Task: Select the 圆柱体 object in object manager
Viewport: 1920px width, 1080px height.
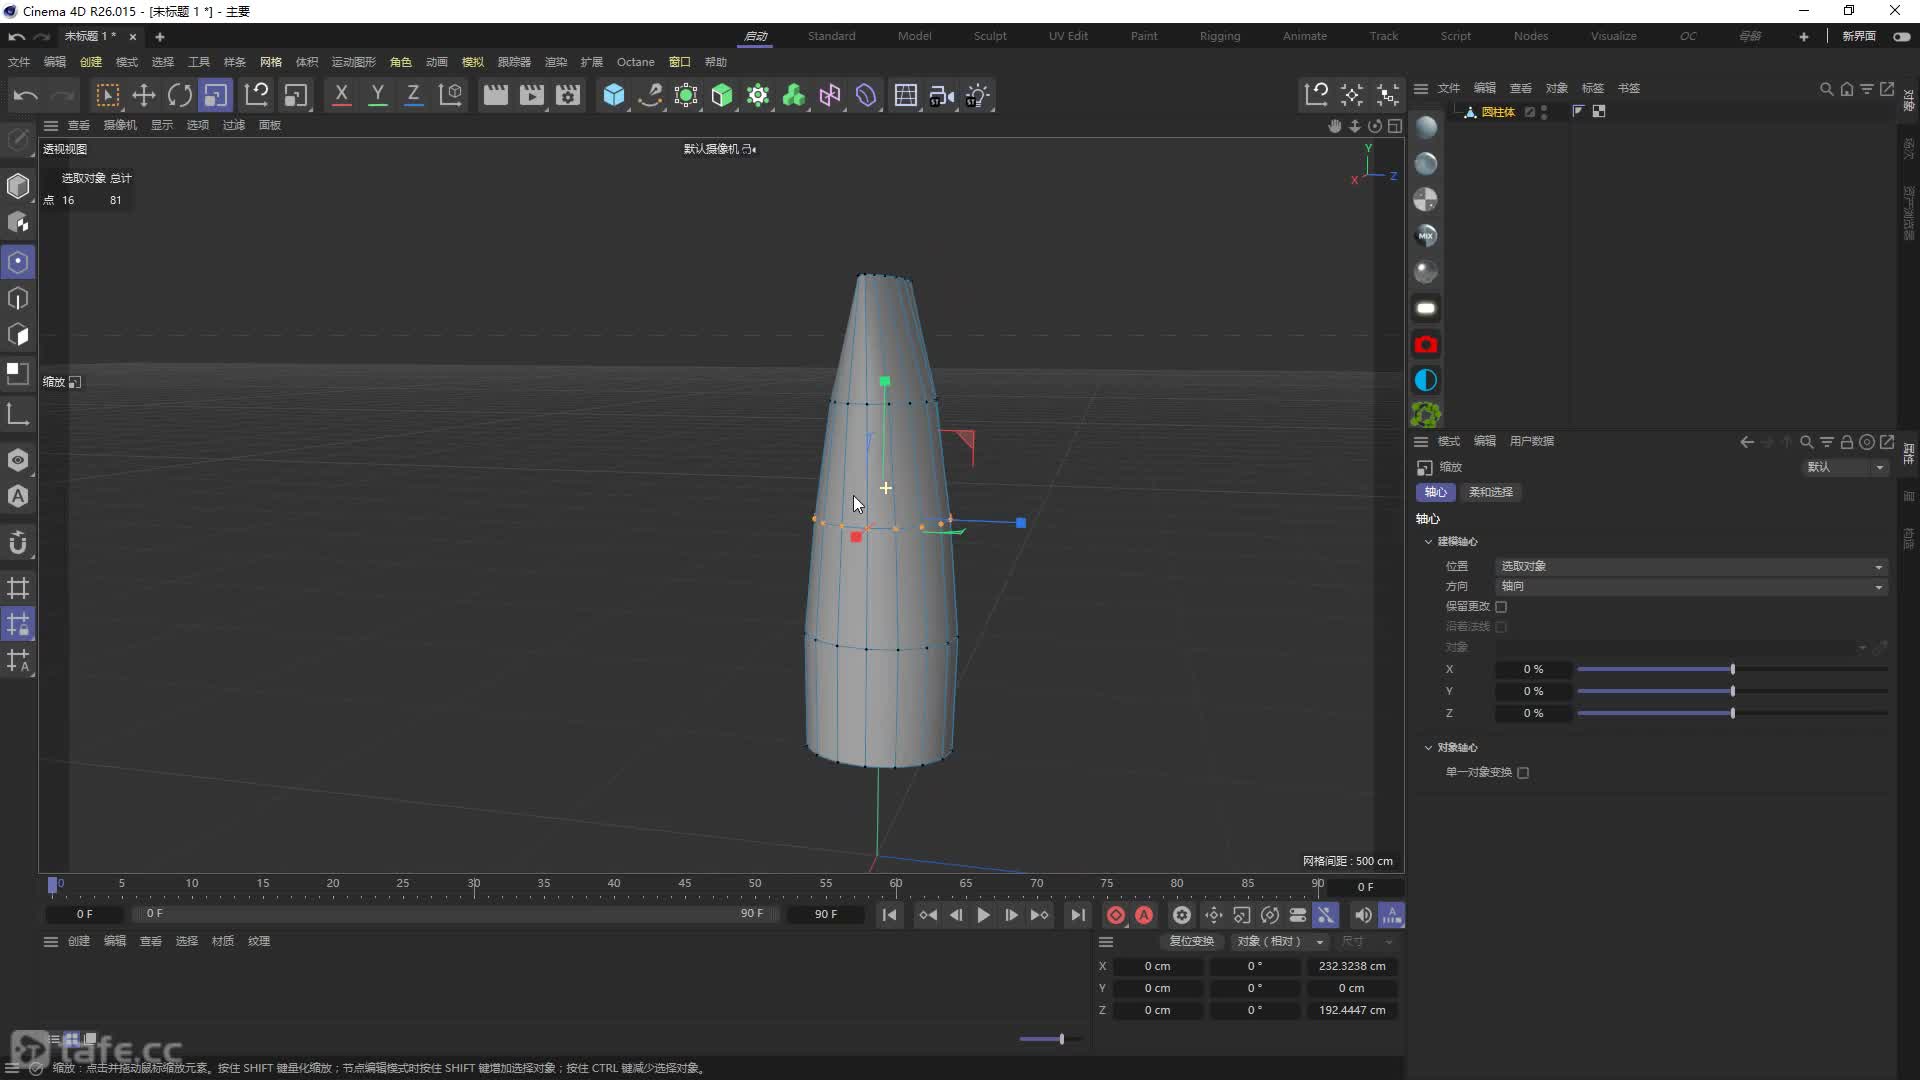Action: (x=1497, y=112)
